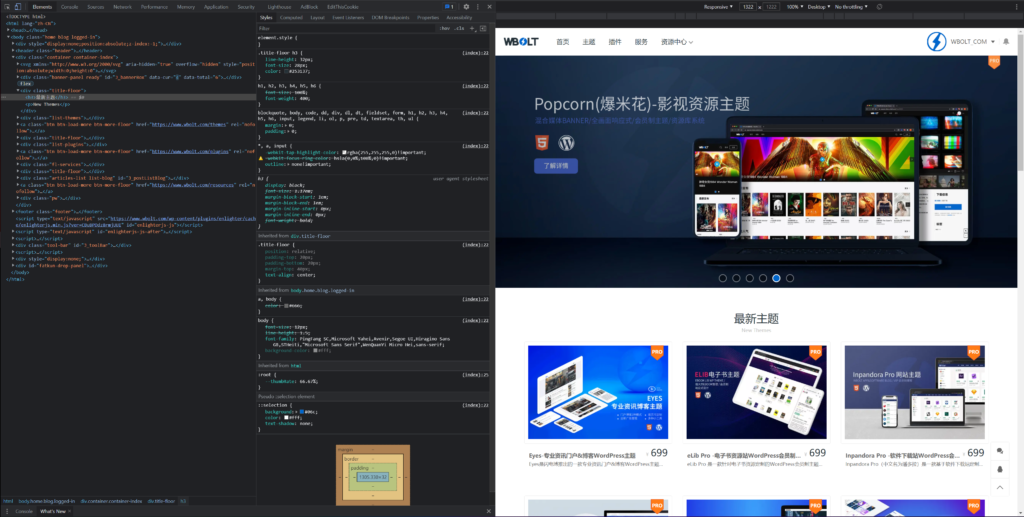Image resolution: width=1024 pixels, height=517 pixels.
Task: Open the Computed styles tab
Action: coord(291,17)
